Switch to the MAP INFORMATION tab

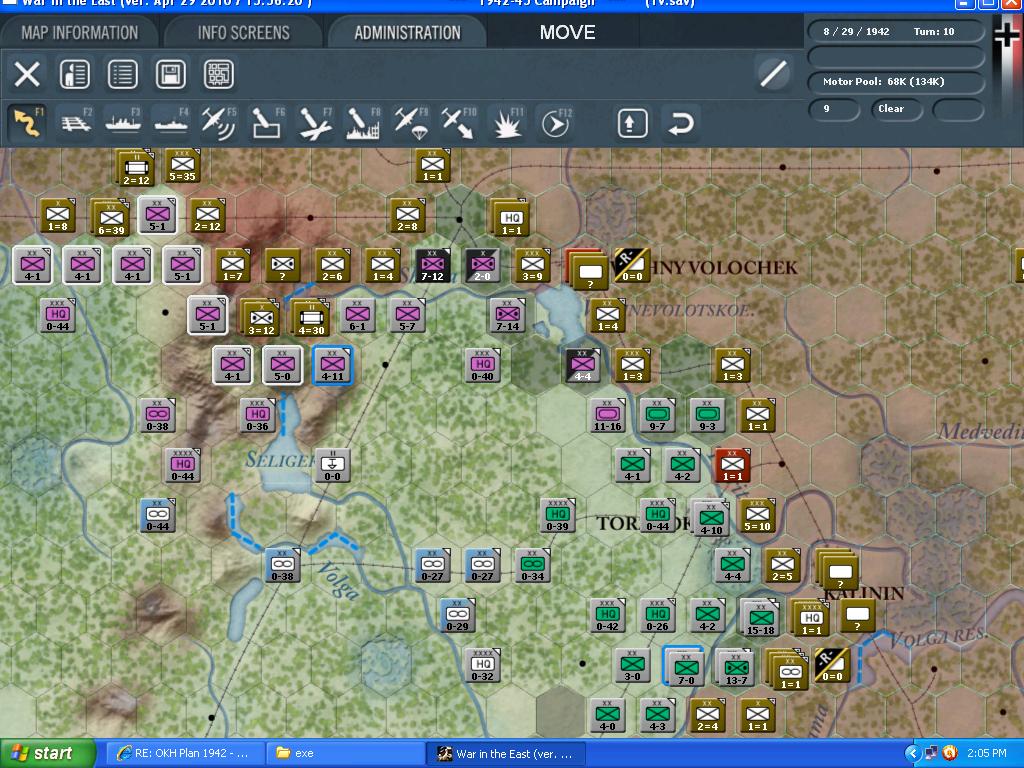pos(79,33)
